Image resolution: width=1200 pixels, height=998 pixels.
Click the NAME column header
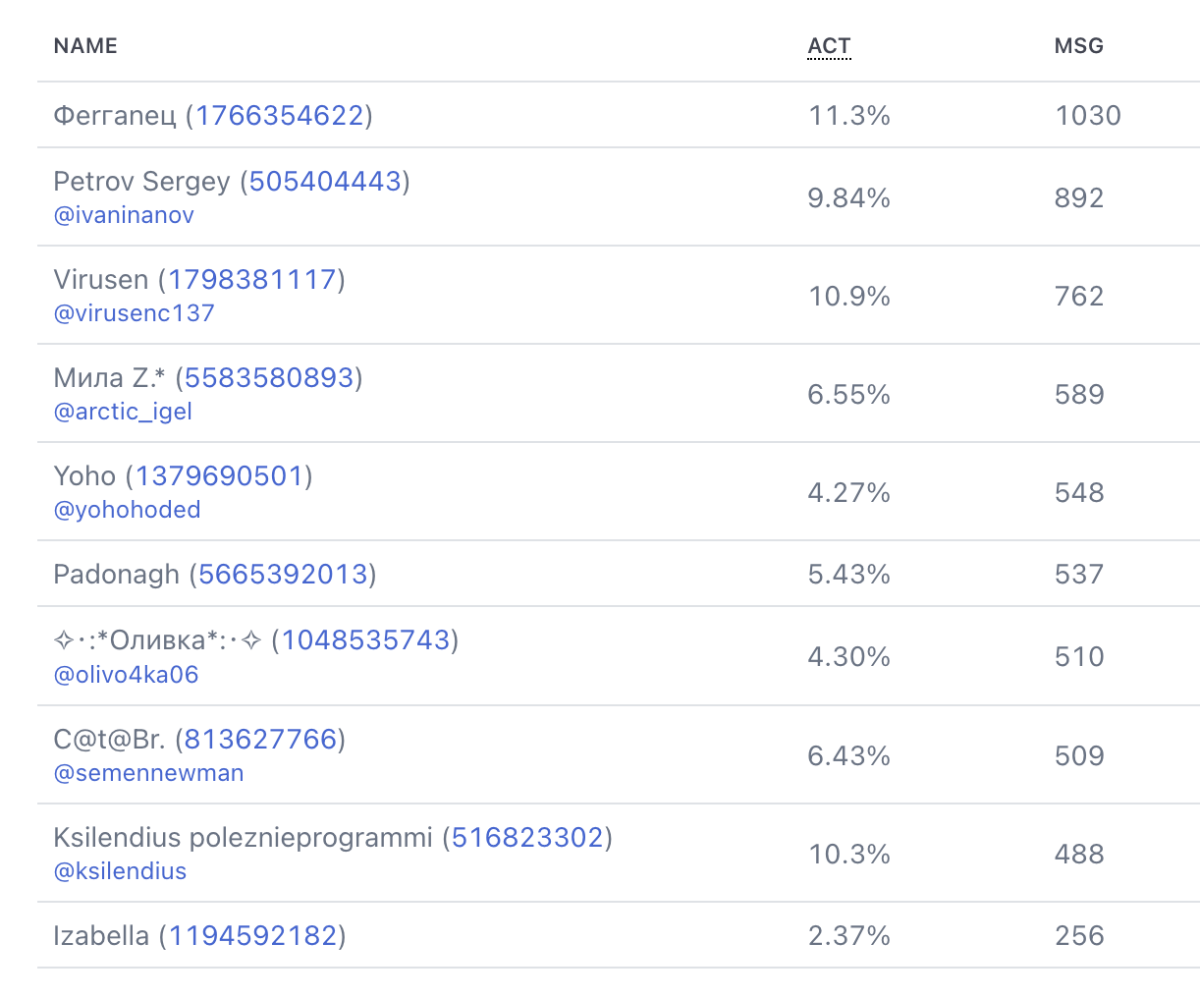tap(85, 46)
